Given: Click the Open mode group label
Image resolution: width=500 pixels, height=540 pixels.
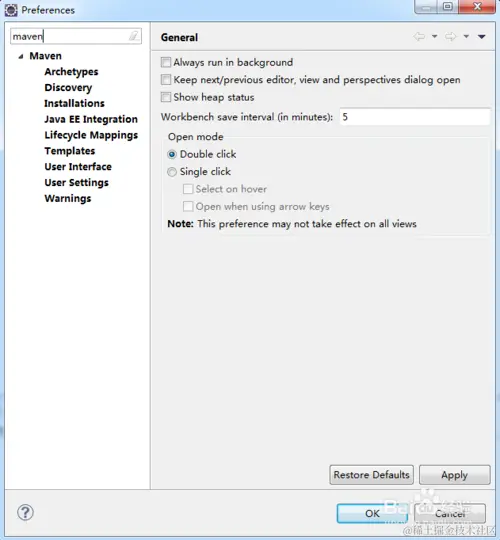Looking at the screenshot, I should pyautogui.click(x=196, y=137).
